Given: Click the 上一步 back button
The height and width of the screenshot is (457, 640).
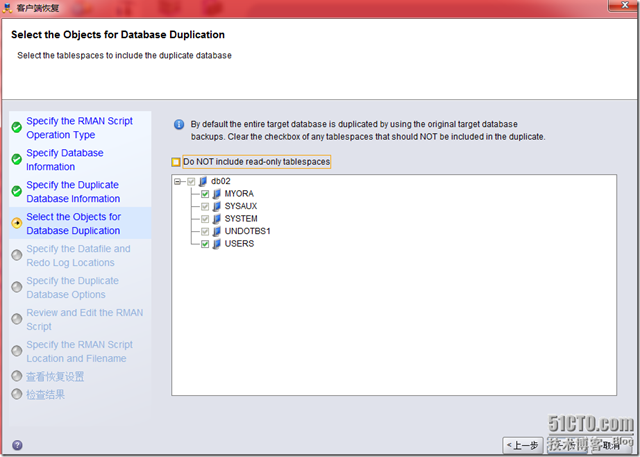Looking at the screenshot, I should tap(522, 445).
